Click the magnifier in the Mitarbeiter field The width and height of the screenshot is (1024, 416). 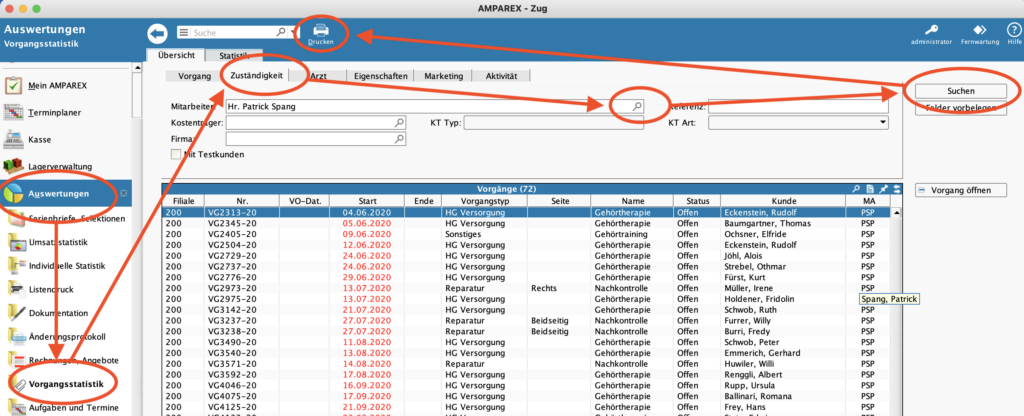click(x=637, y=105)
